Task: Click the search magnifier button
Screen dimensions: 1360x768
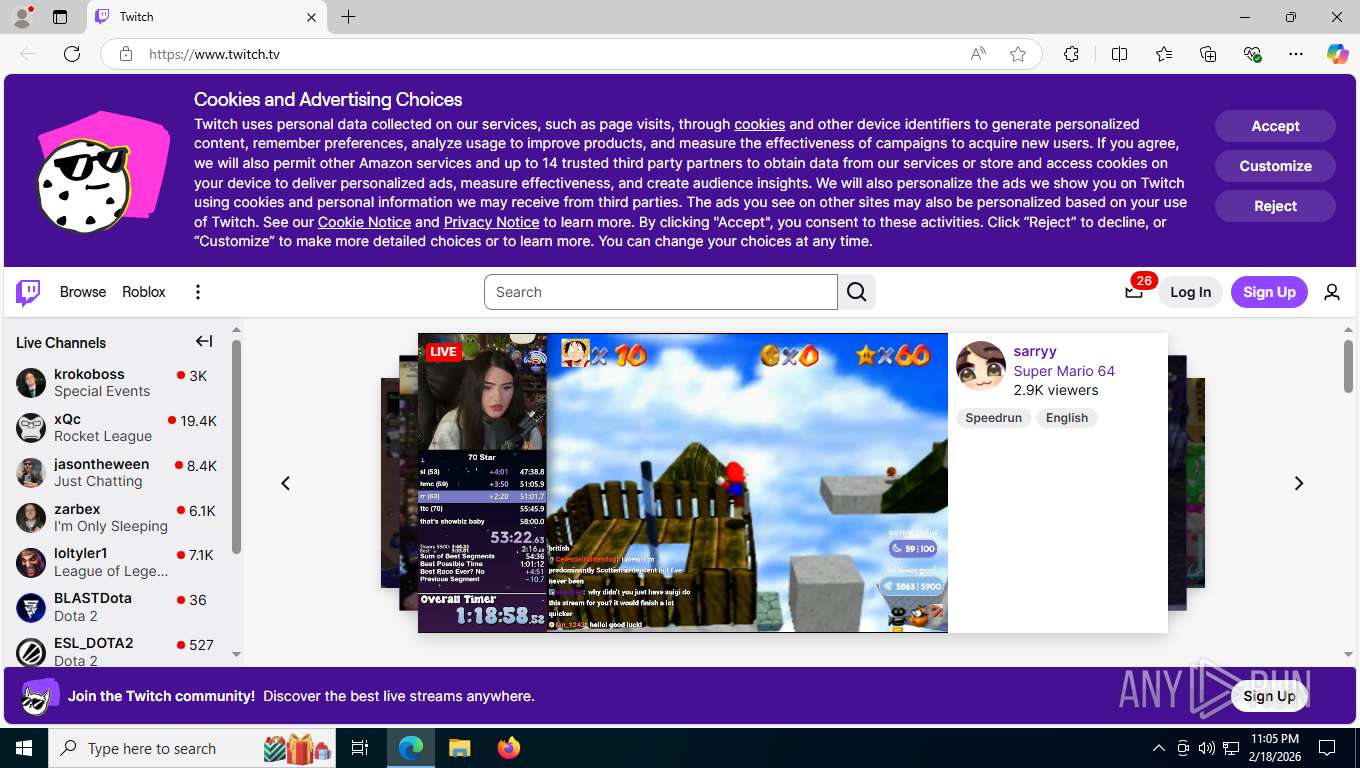Action: pyautogui.click(x=857, y=292)
